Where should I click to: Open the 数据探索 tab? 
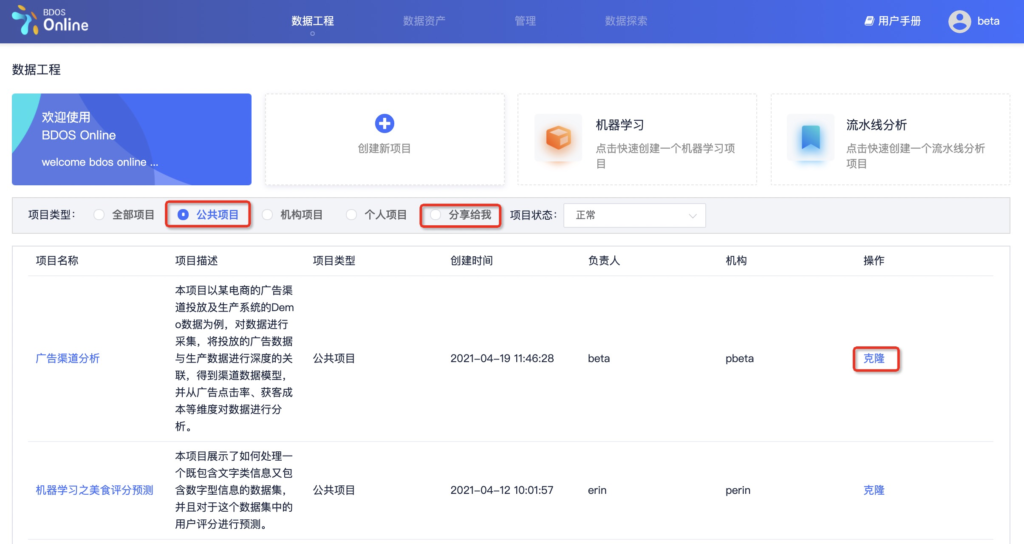pos(626,21)
